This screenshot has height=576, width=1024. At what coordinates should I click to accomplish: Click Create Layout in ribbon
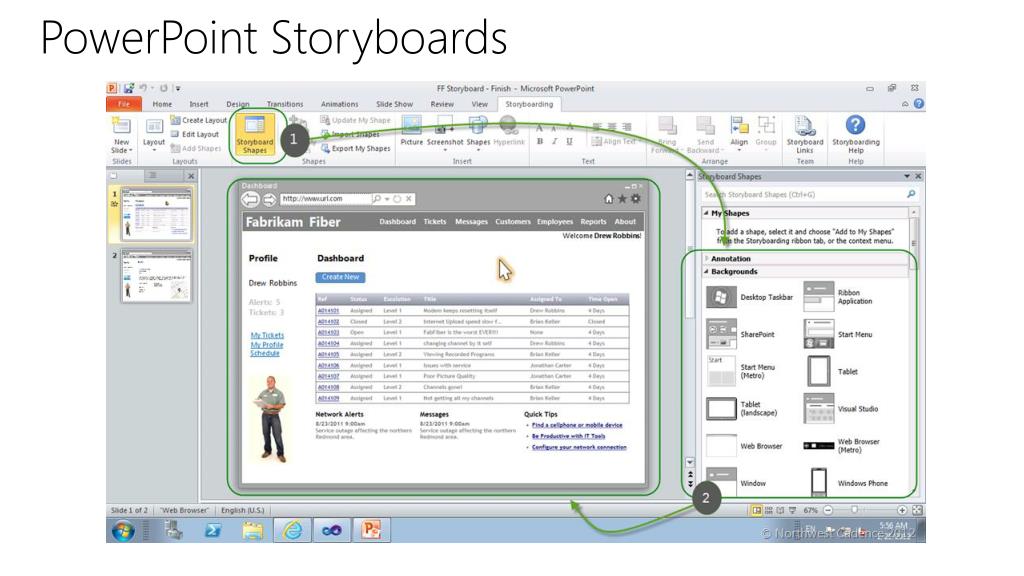pyautogui.click(x=199, y=120)
